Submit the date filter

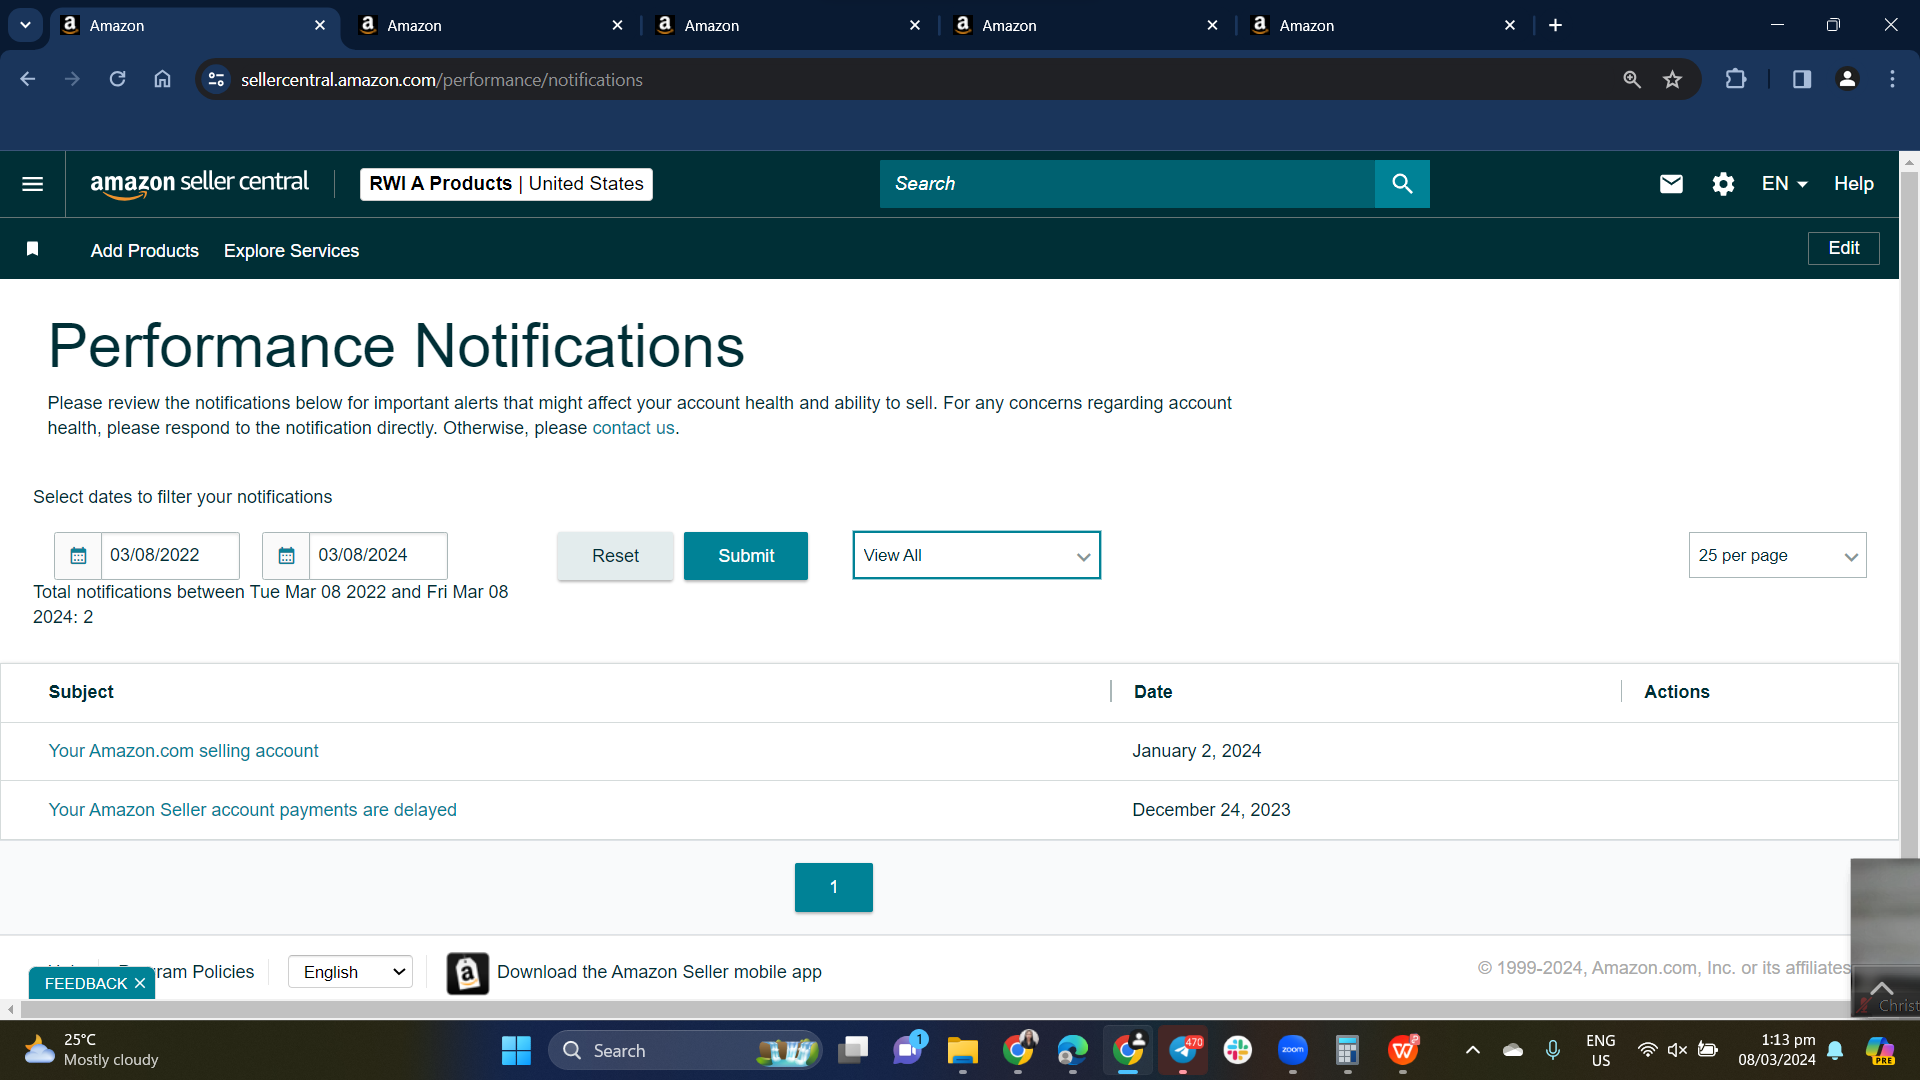click(x=746, y=556)
